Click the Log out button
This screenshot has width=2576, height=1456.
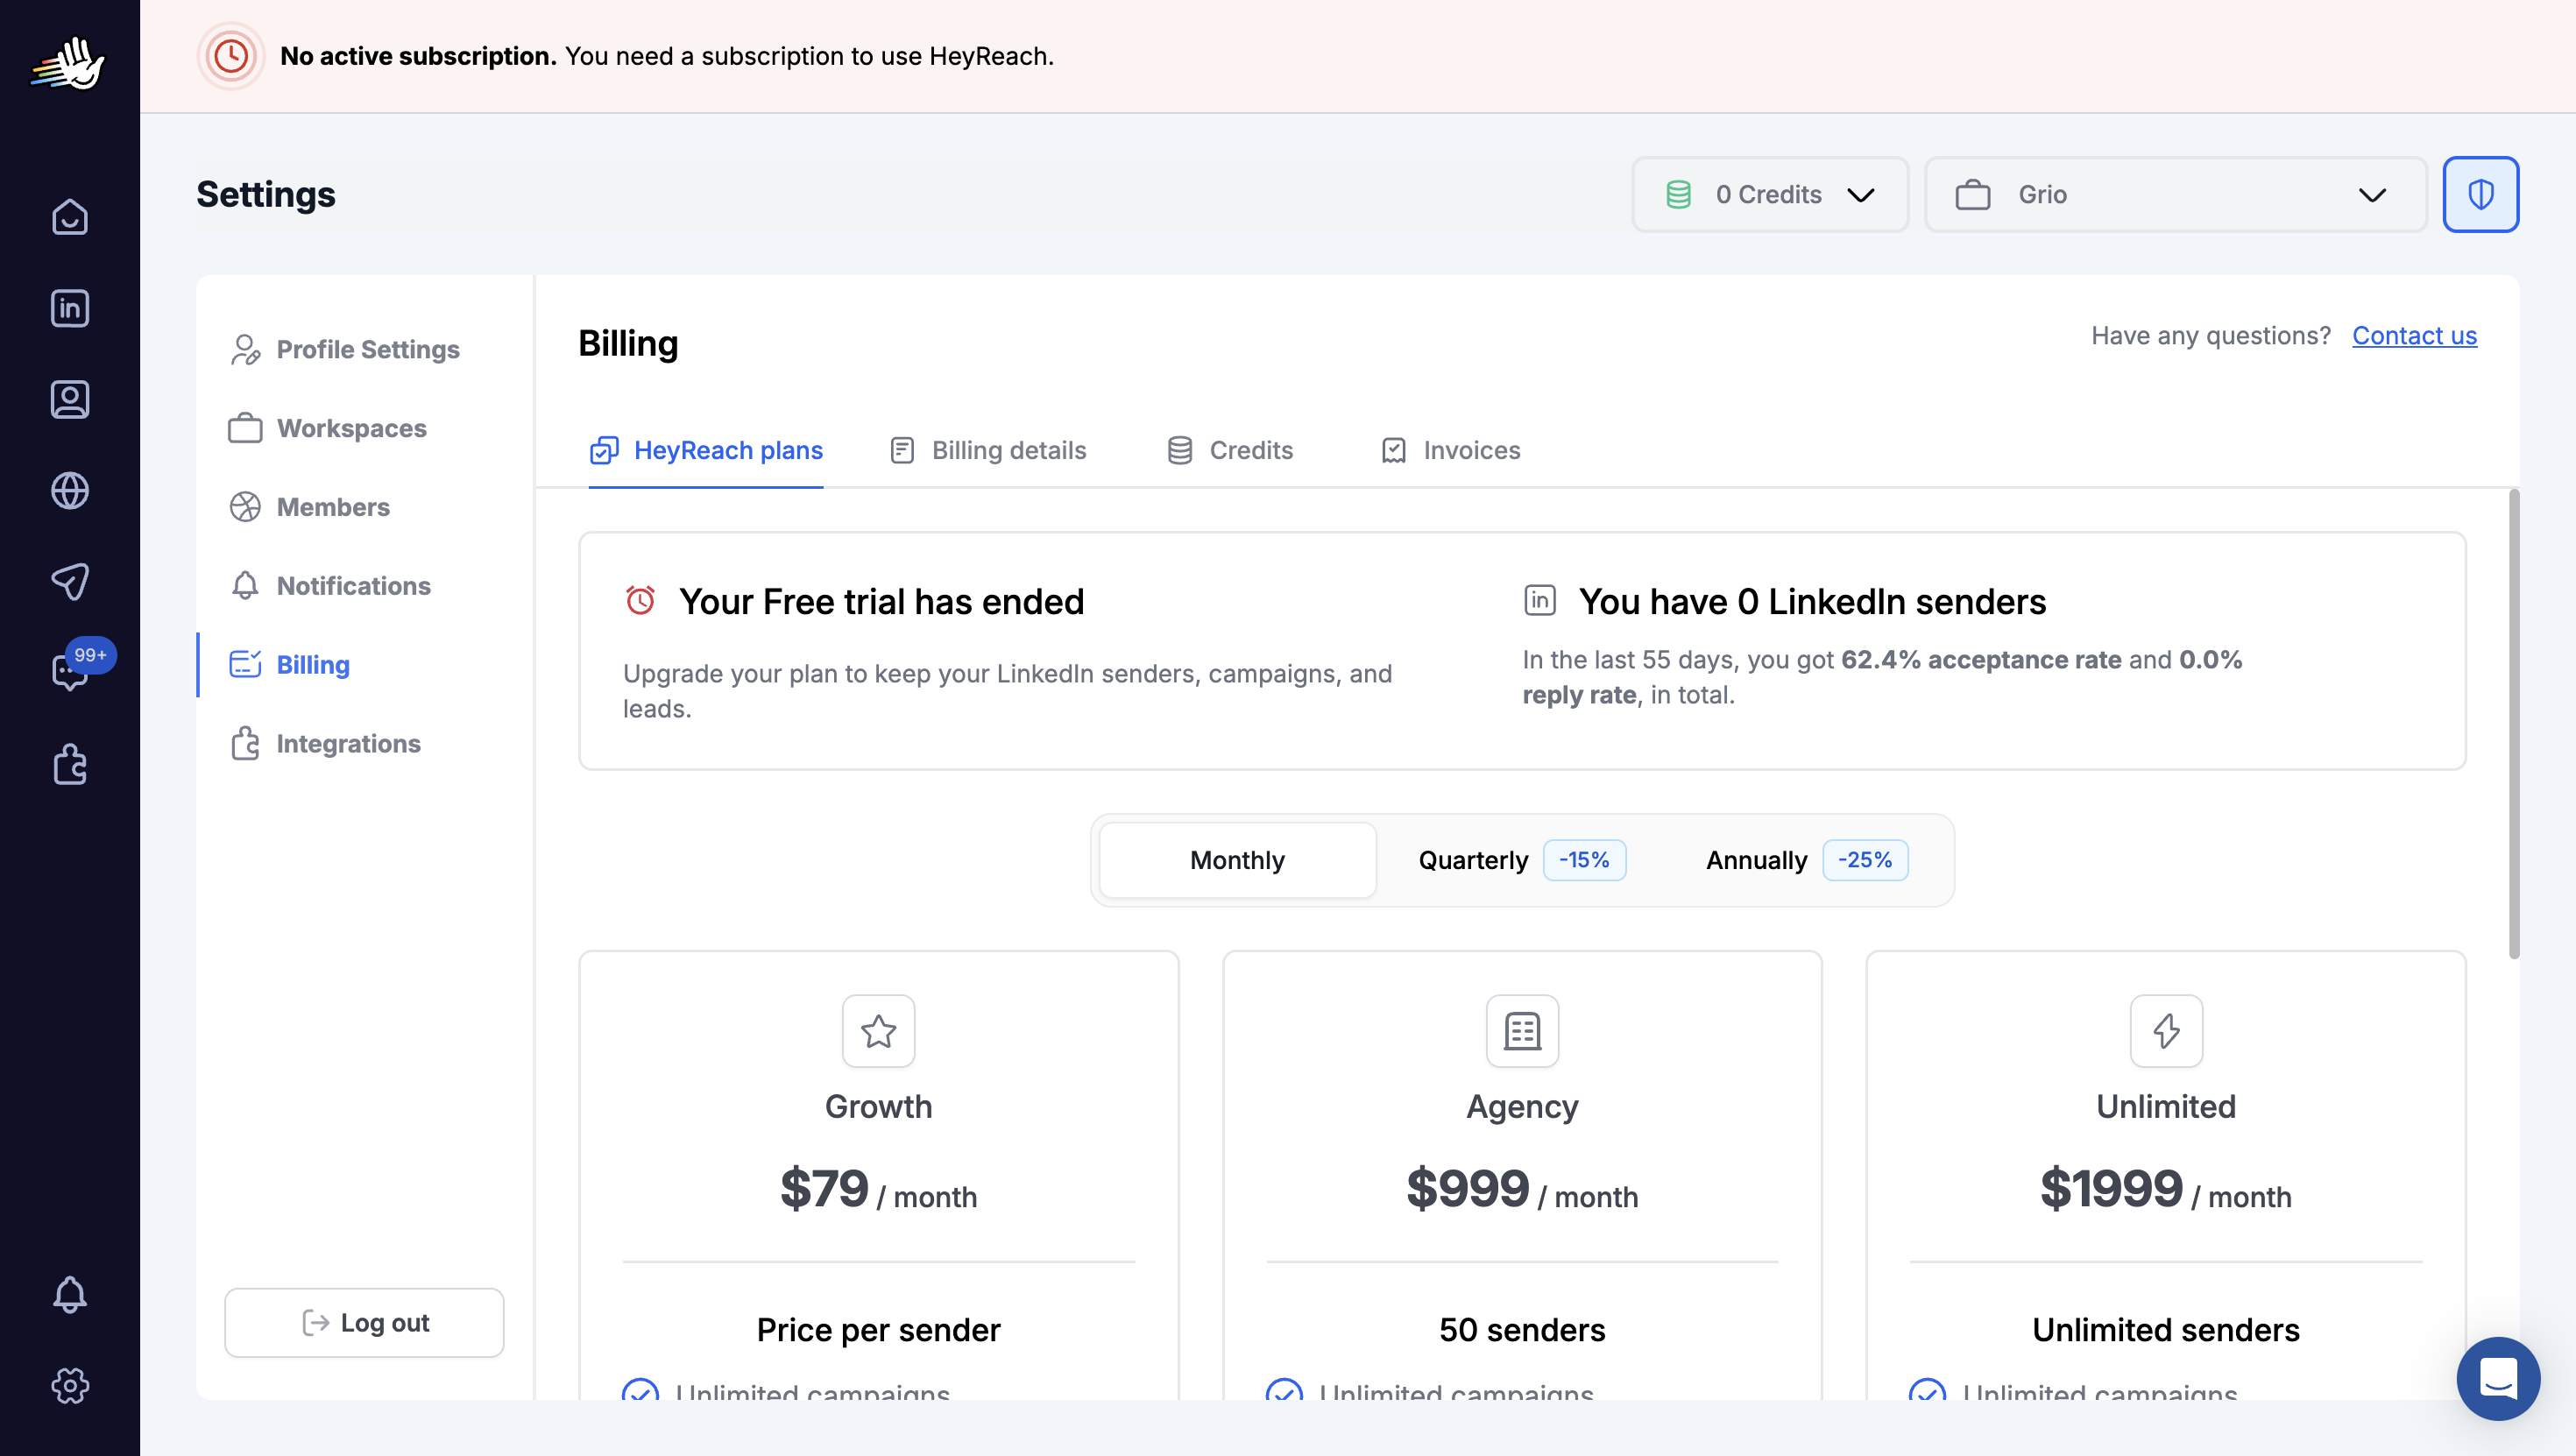click(364, 1322)
